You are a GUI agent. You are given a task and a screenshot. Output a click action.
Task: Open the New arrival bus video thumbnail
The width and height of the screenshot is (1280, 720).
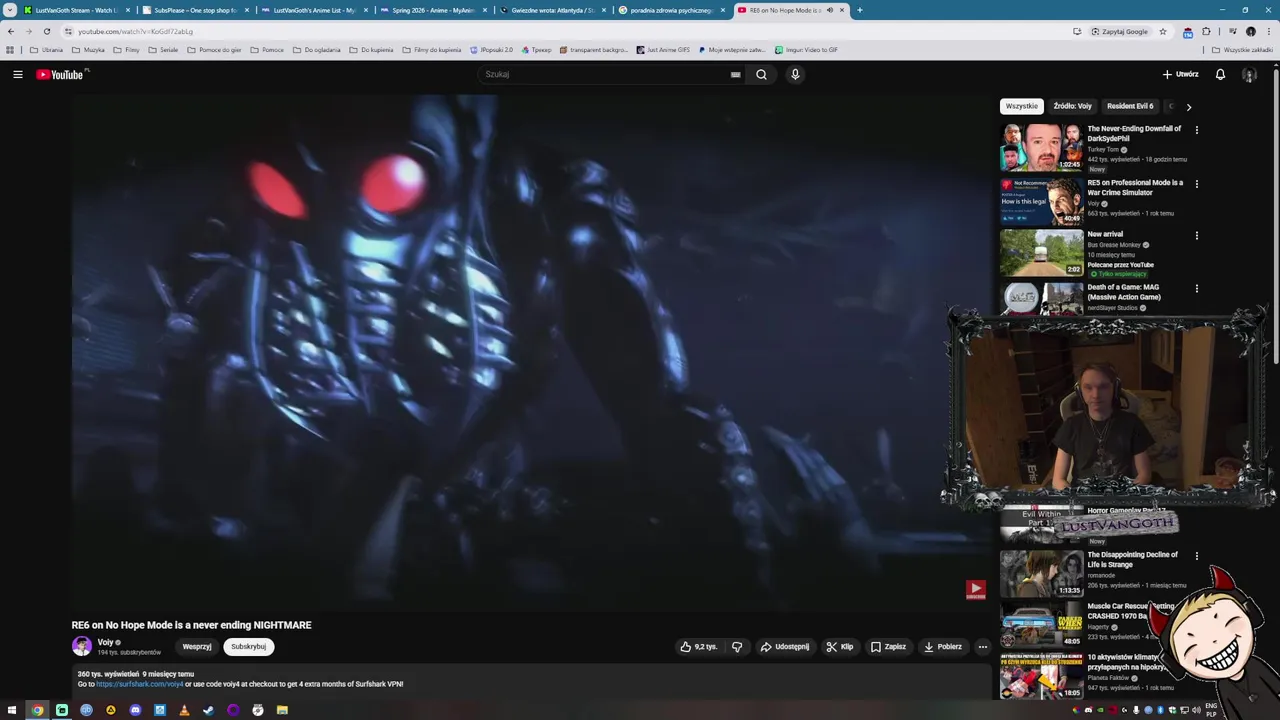coord(1041,253)
